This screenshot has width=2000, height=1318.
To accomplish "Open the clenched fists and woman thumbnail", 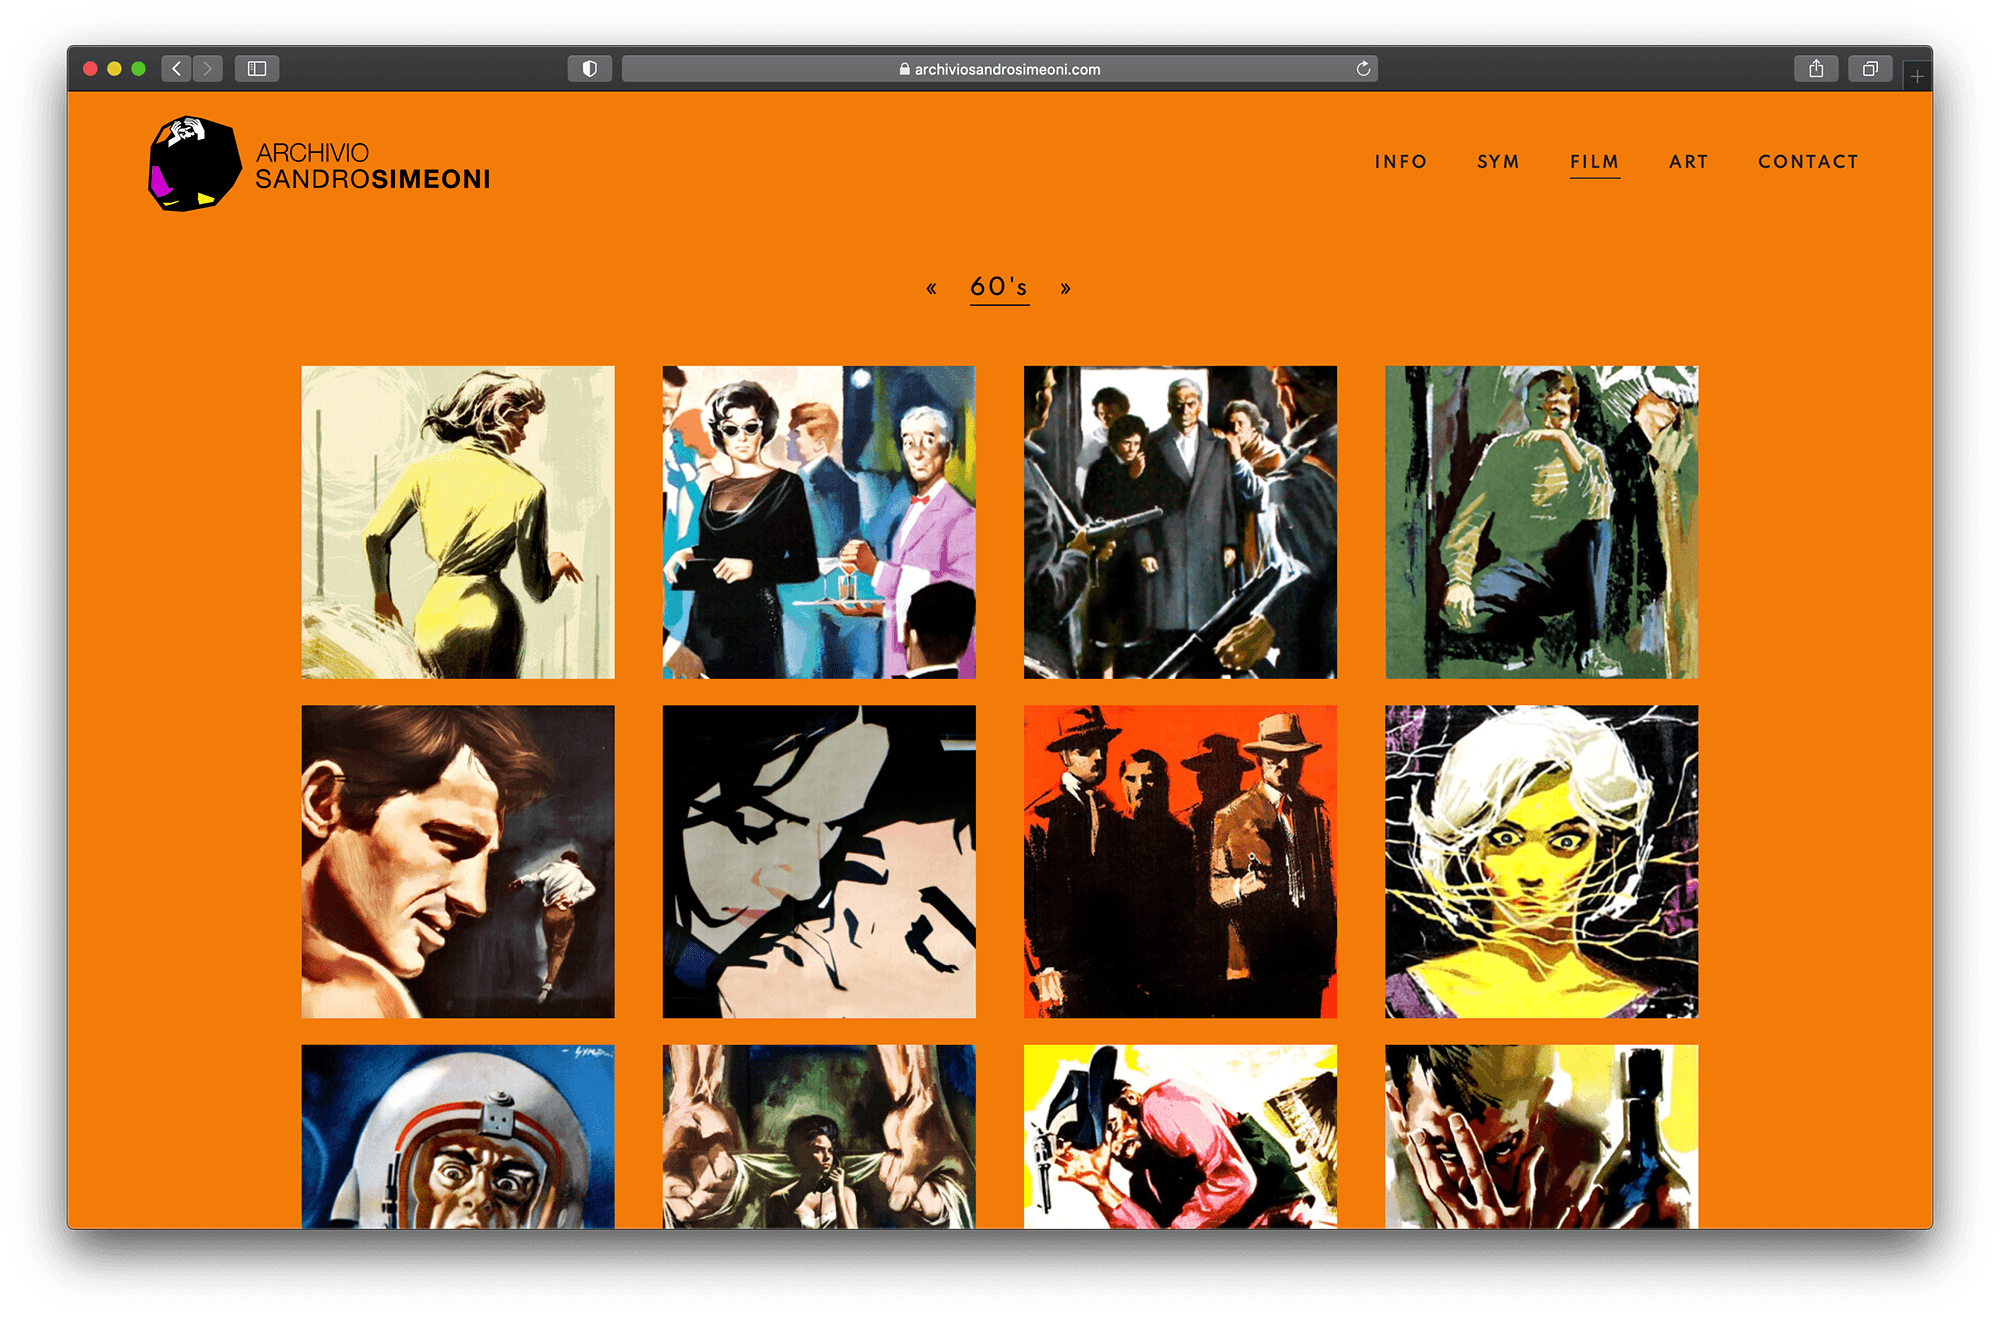I will click(819, 1137).
